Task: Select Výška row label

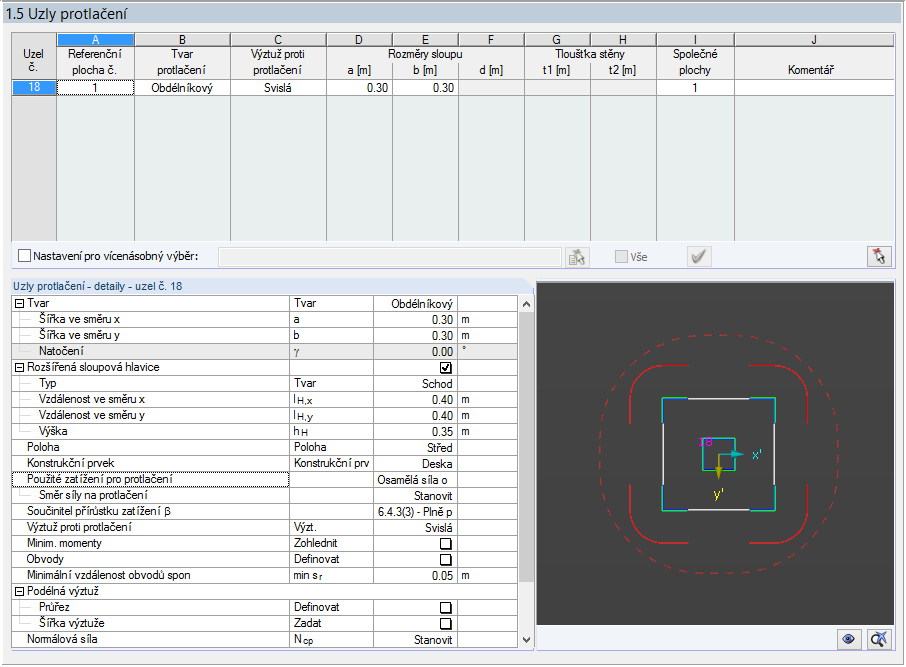Action: point(53,432)
